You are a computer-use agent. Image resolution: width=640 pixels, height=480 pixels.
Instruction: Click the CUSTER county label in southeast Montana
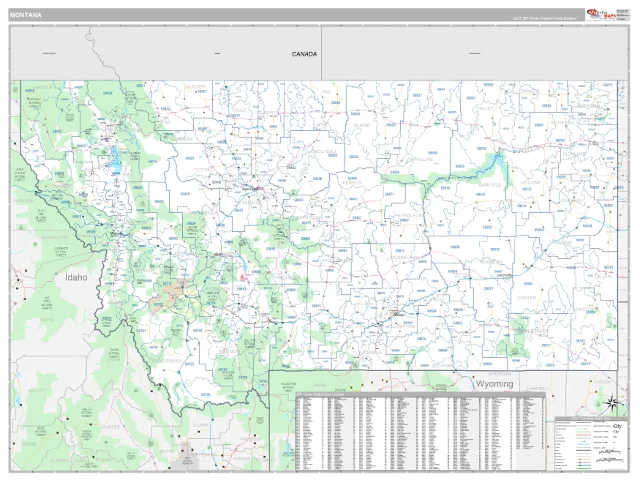coord(527,298)
